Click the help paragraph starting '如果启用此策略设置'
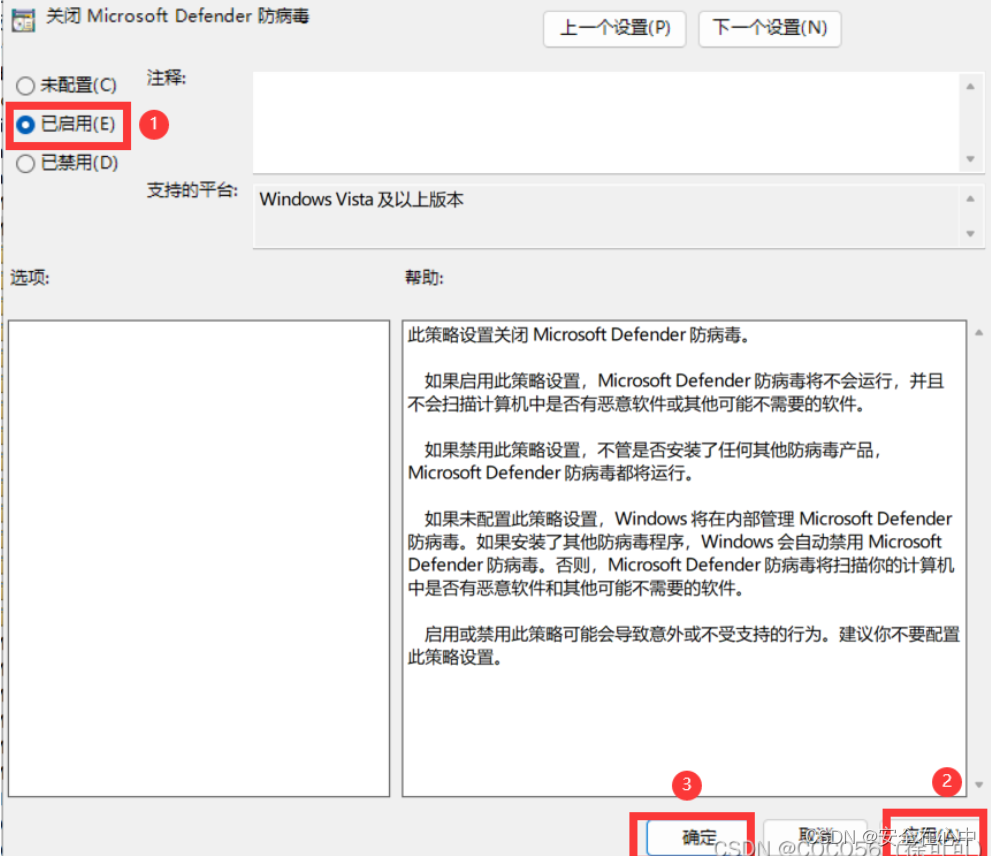The height and width of the screenshot is (856, 991). (x=676, y=392)
